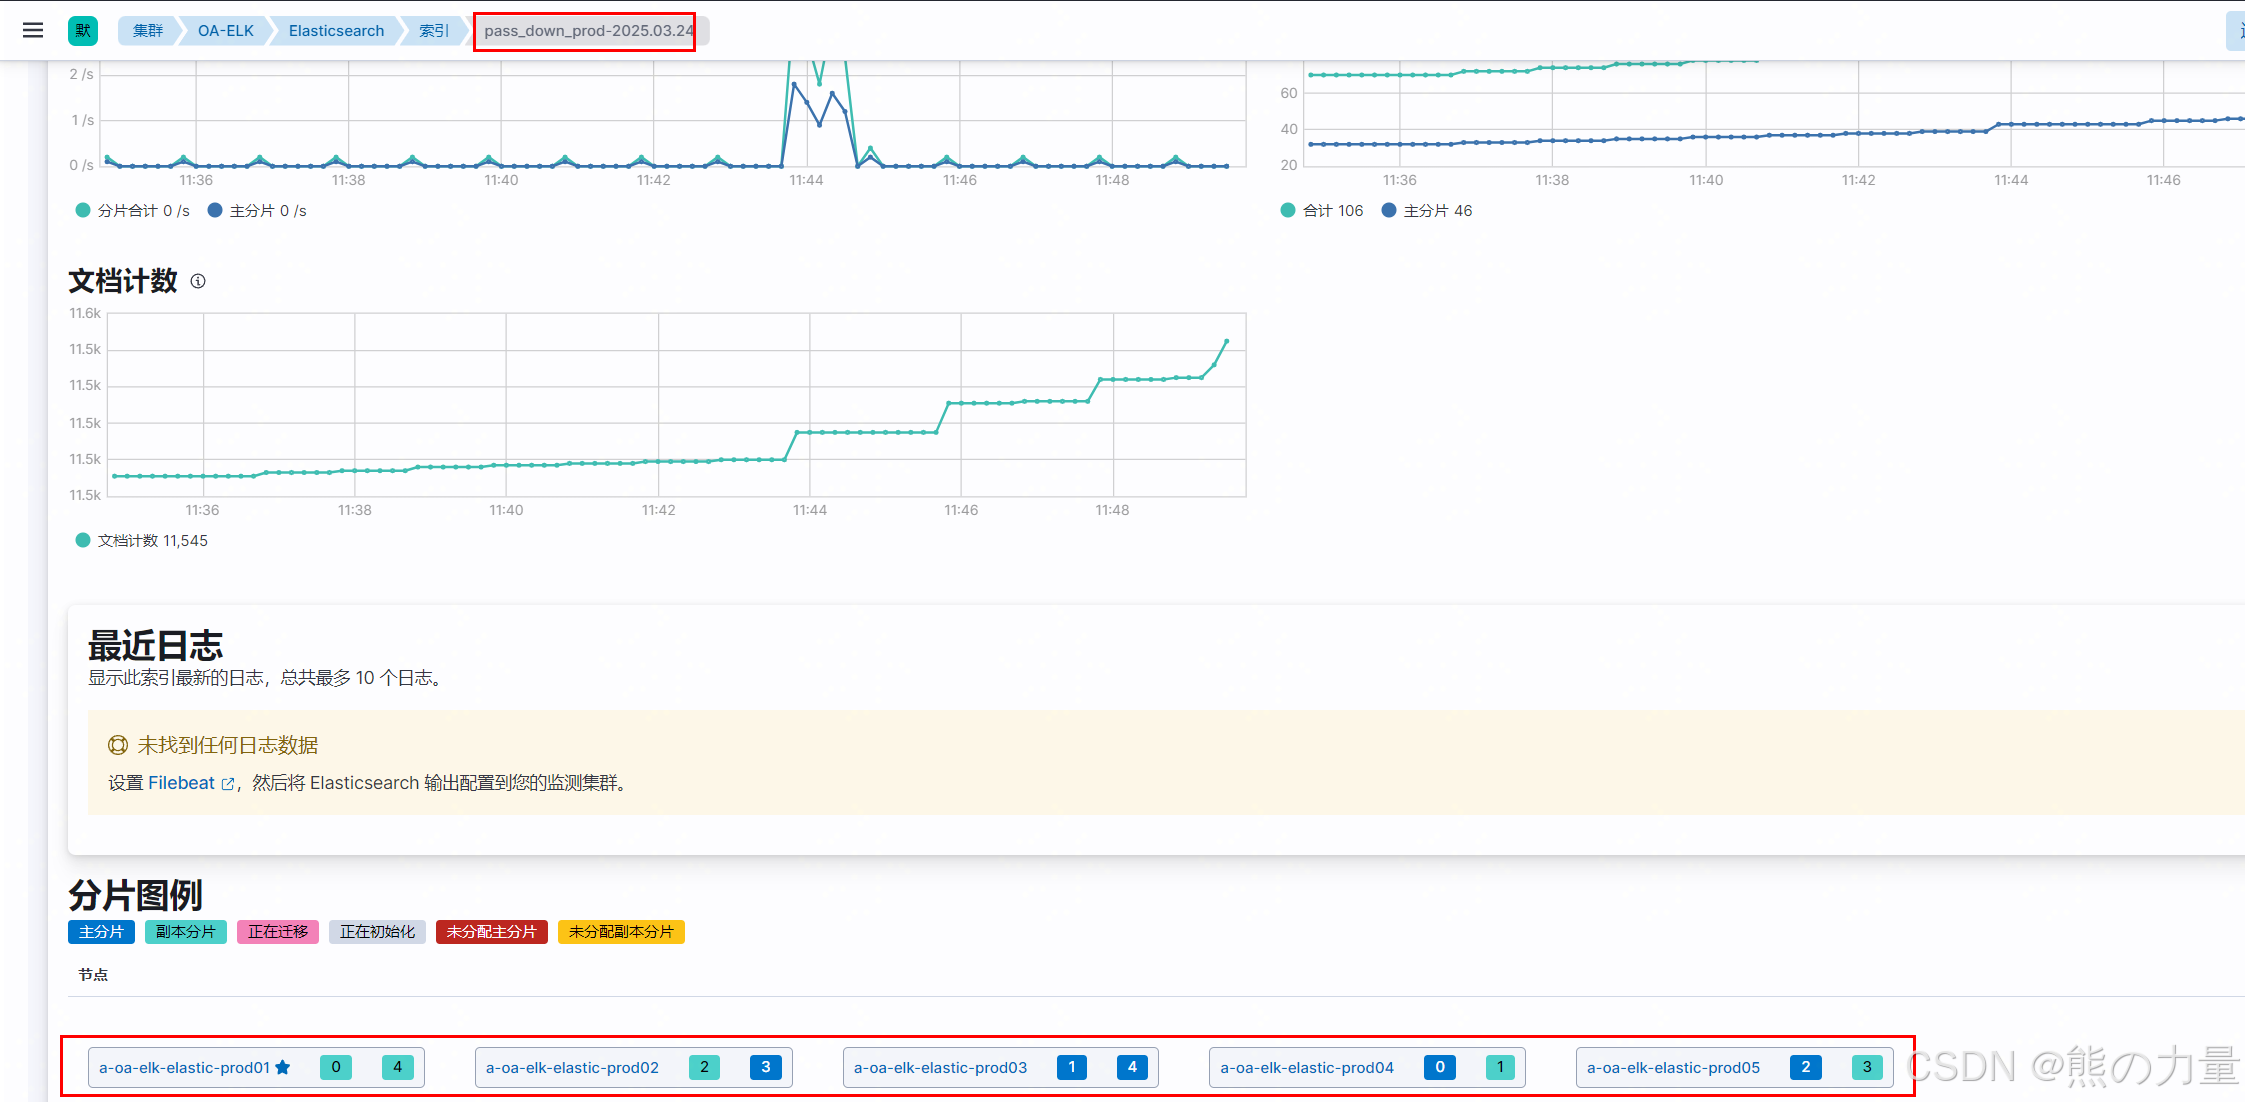2245x1102 pixels.
Task: Click replica shard 4 on prod01
Action: 397,1067
